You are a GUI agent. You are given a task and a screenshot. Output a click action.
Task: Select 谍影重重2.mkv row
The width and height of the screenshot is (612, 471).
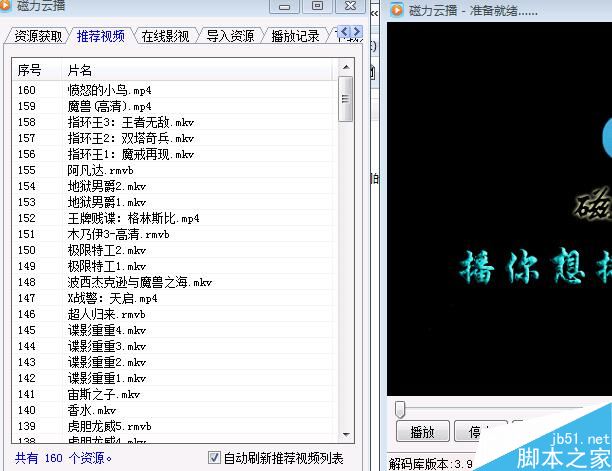[174, 362]
